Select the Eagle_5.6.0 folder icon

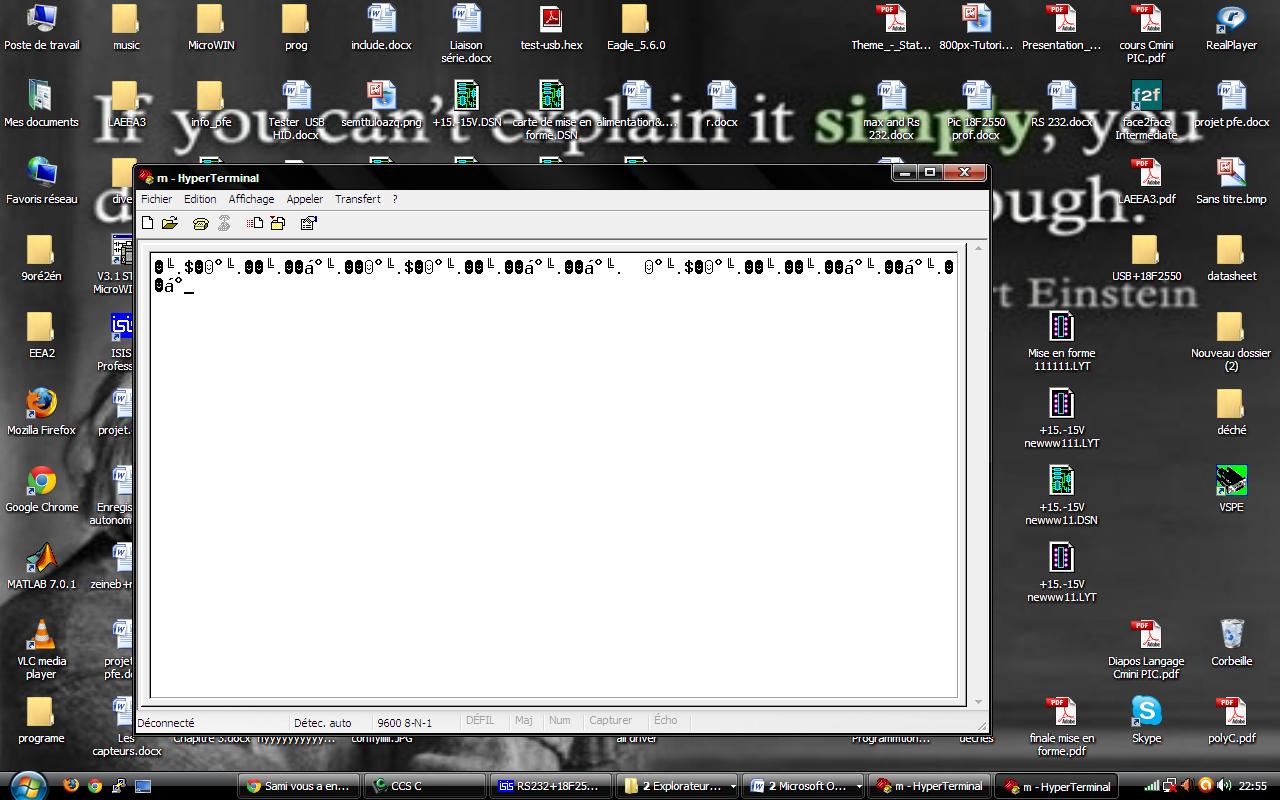point(636,28)
